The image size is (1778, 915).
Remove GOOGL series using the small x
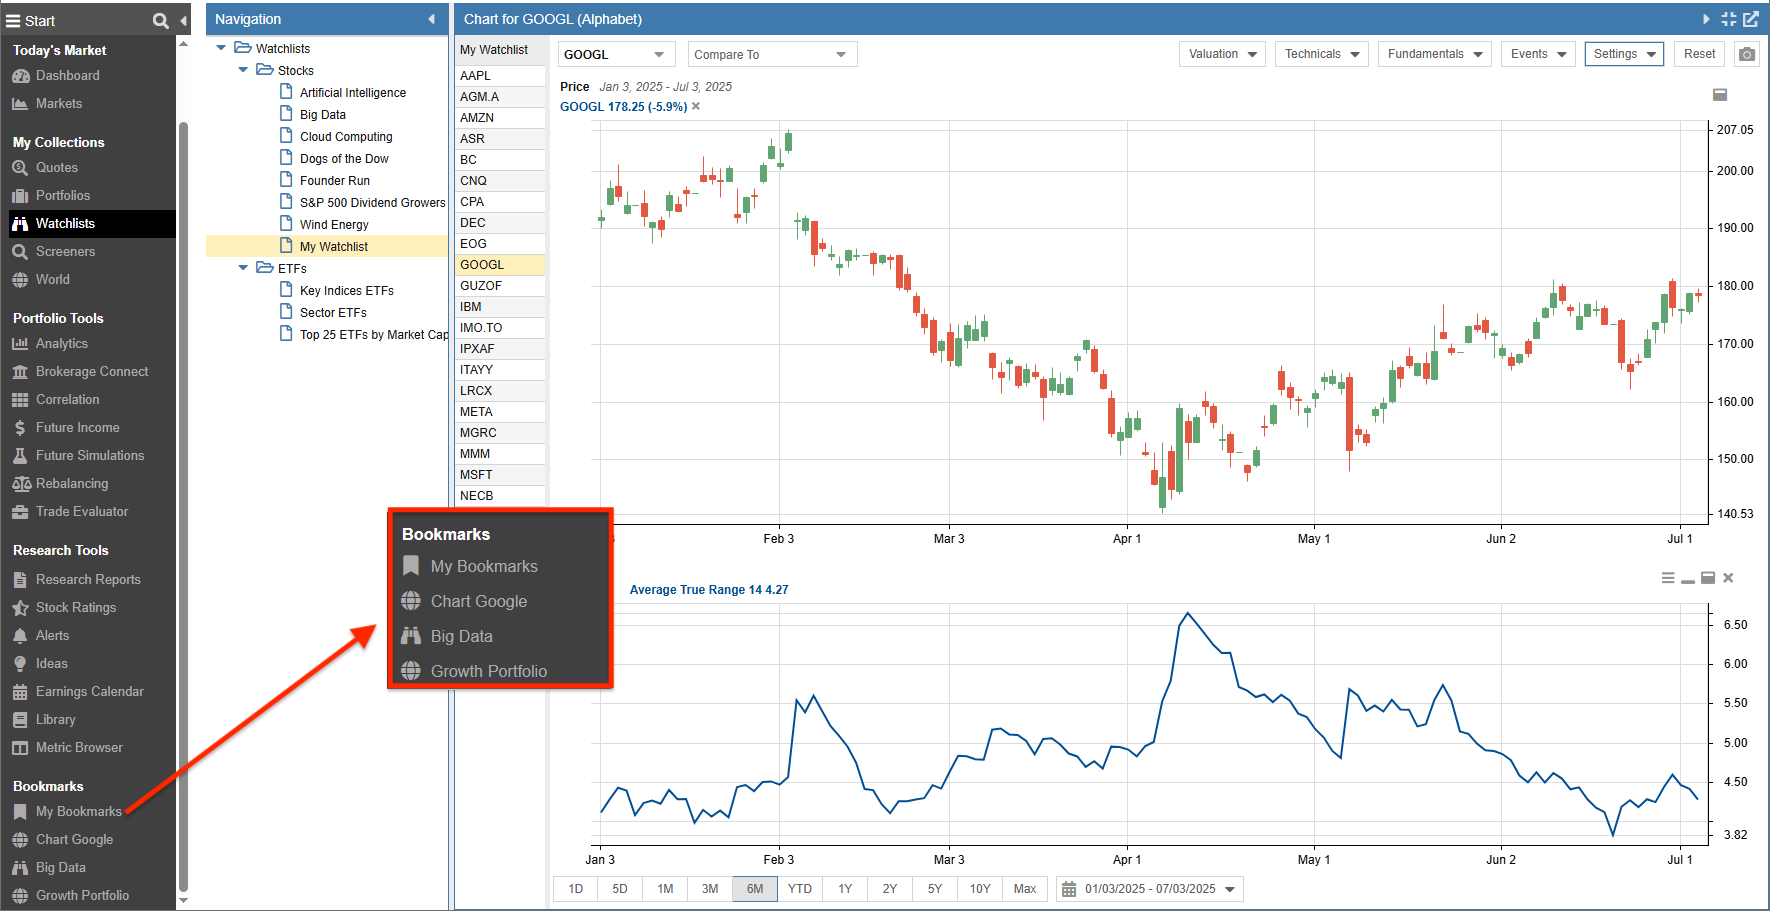(x=696, y=107)
